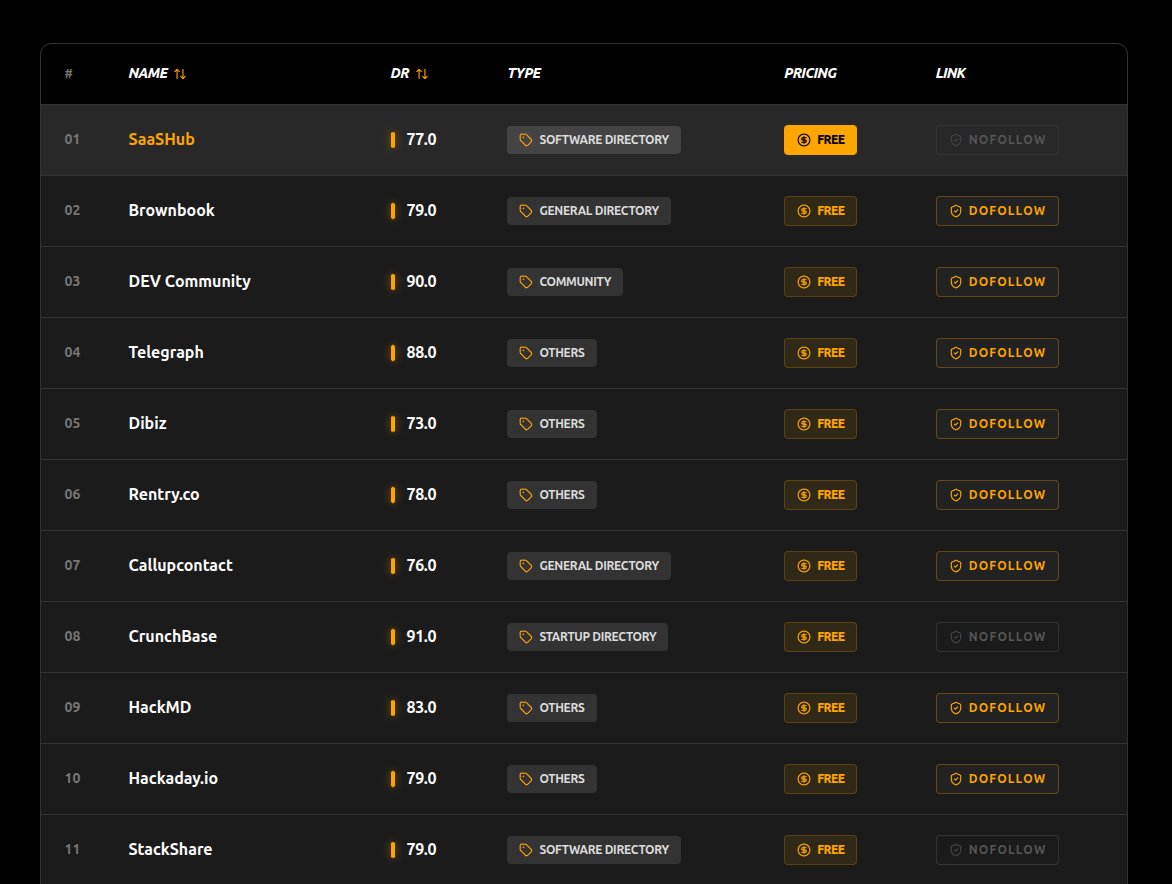Click the highlighted FREE badge for SaaSHub
Viewport: 1172px width, 884px height.
820,140
